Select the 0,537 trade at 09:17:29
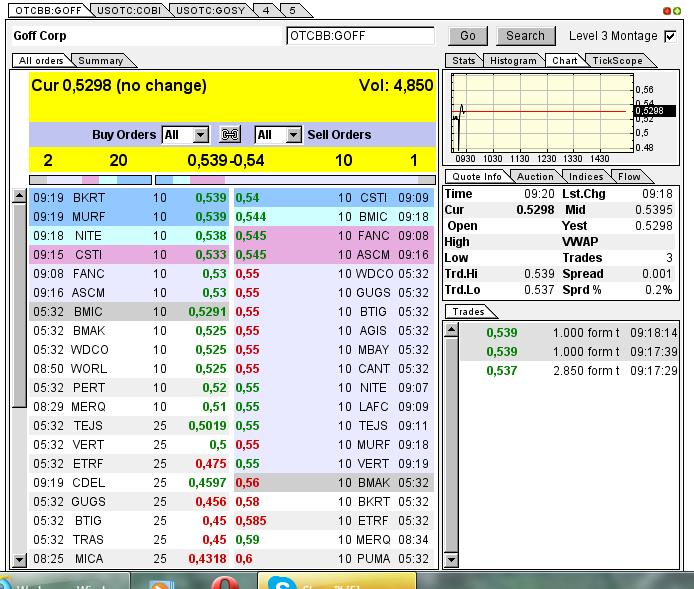 569,370
